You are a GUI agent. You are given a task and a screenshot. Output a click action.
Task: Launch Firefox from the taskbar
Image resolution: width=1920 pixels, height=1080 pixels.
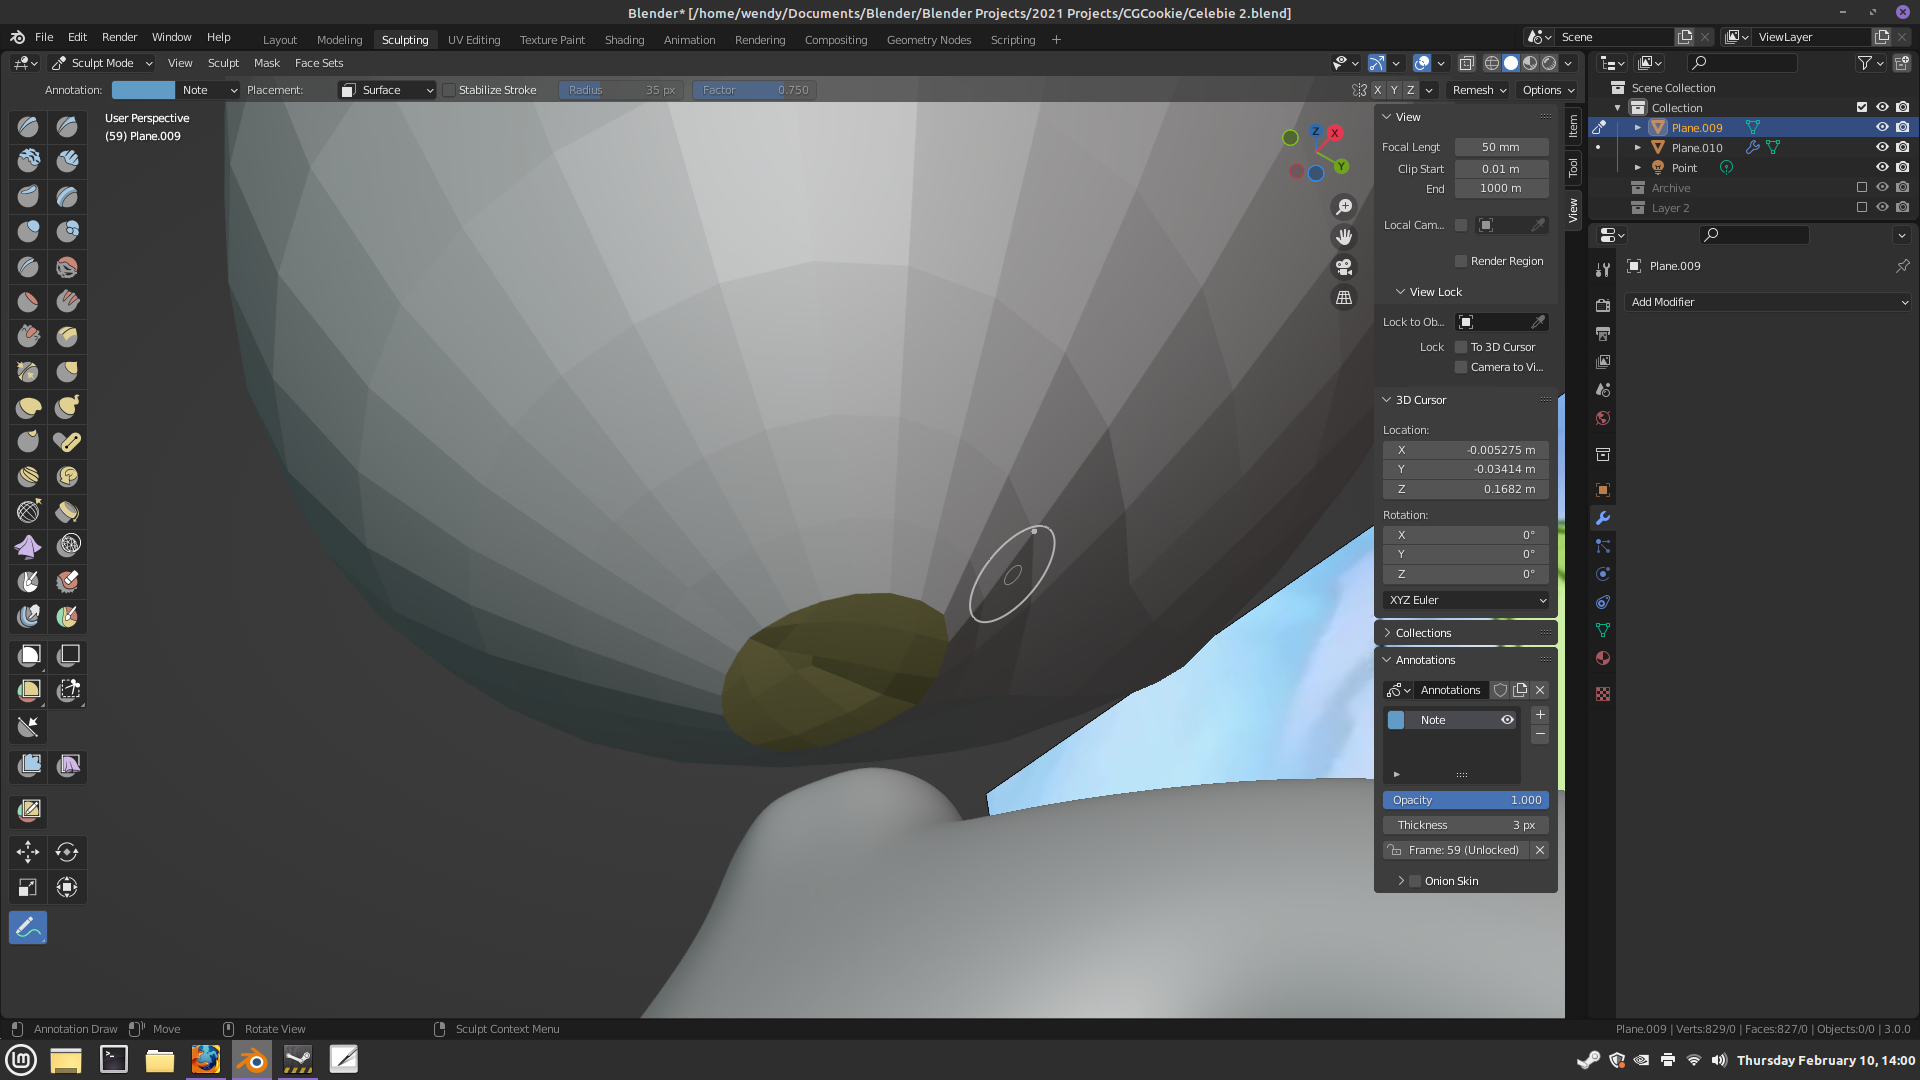pos(206,1059)
